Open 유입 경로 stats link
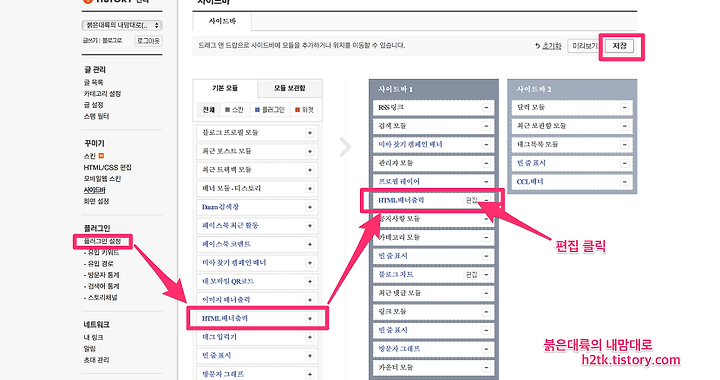 tap(99, 264)
